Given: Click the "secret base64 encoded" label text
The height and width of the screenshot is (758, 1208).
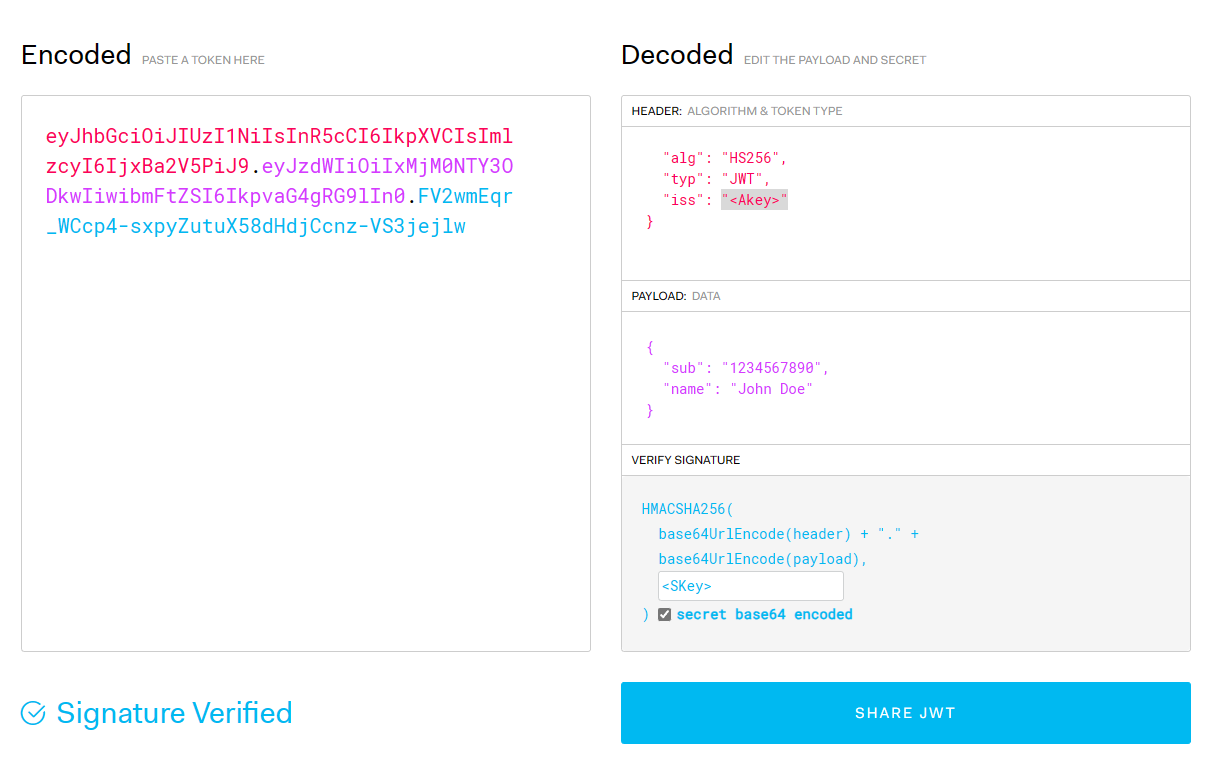Looking at the screenshot, I should (764, 615).
